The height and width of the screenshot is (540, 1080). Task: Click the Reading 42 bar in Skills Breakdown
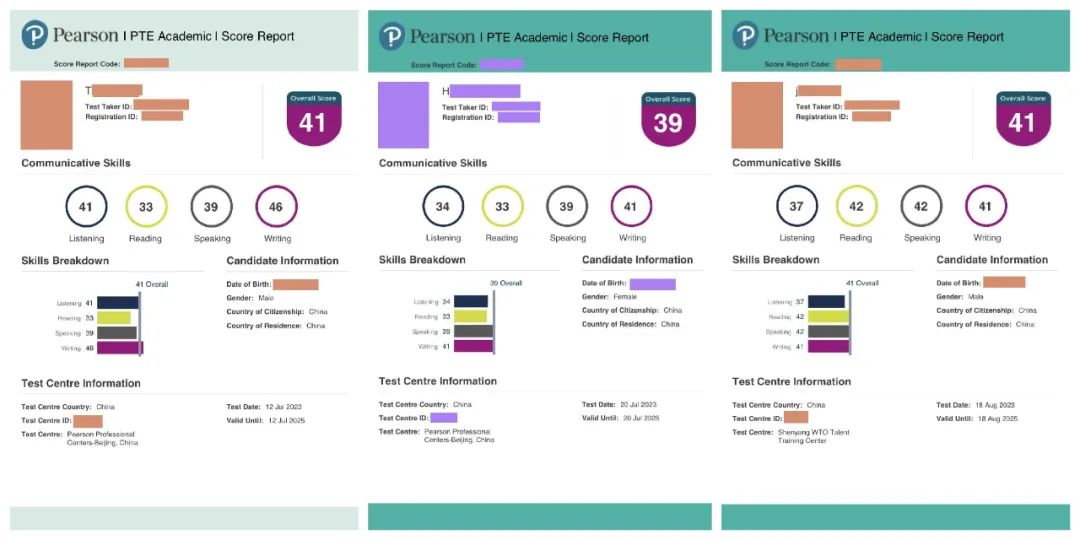click(829, 316)
